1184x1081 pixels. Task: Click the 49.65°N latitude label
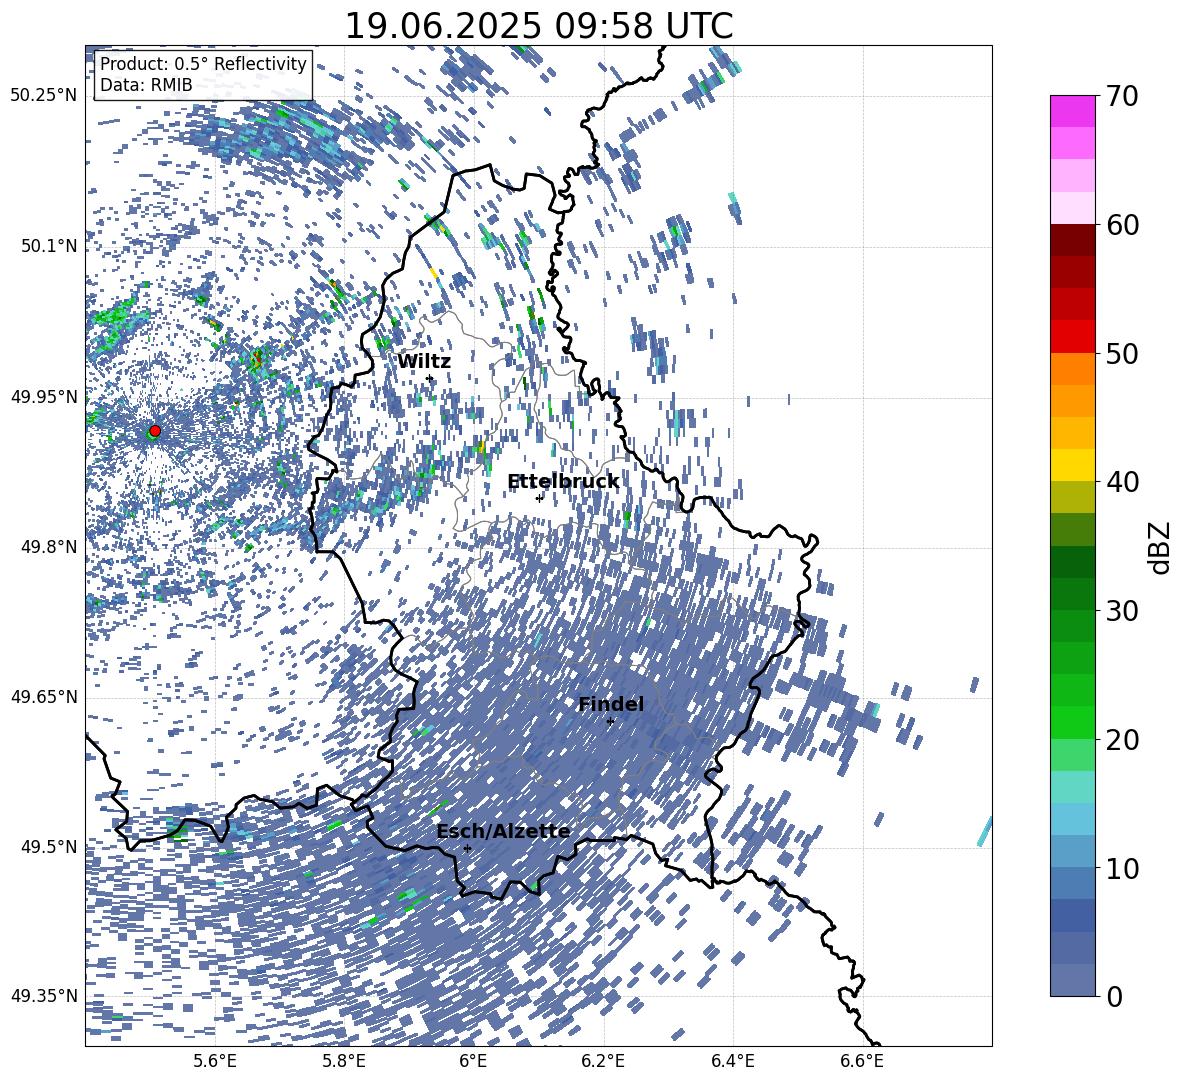pyautogui.click(x=43, y=697)
